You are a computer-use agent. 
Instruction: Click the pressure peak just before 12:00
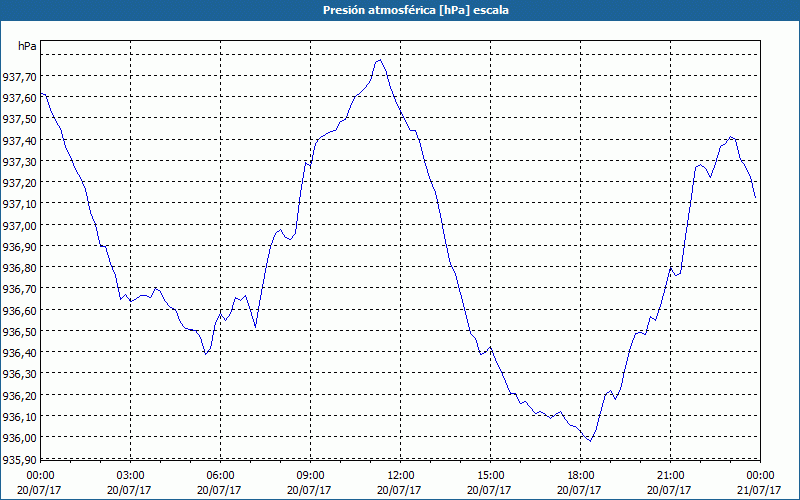[380, 60]
